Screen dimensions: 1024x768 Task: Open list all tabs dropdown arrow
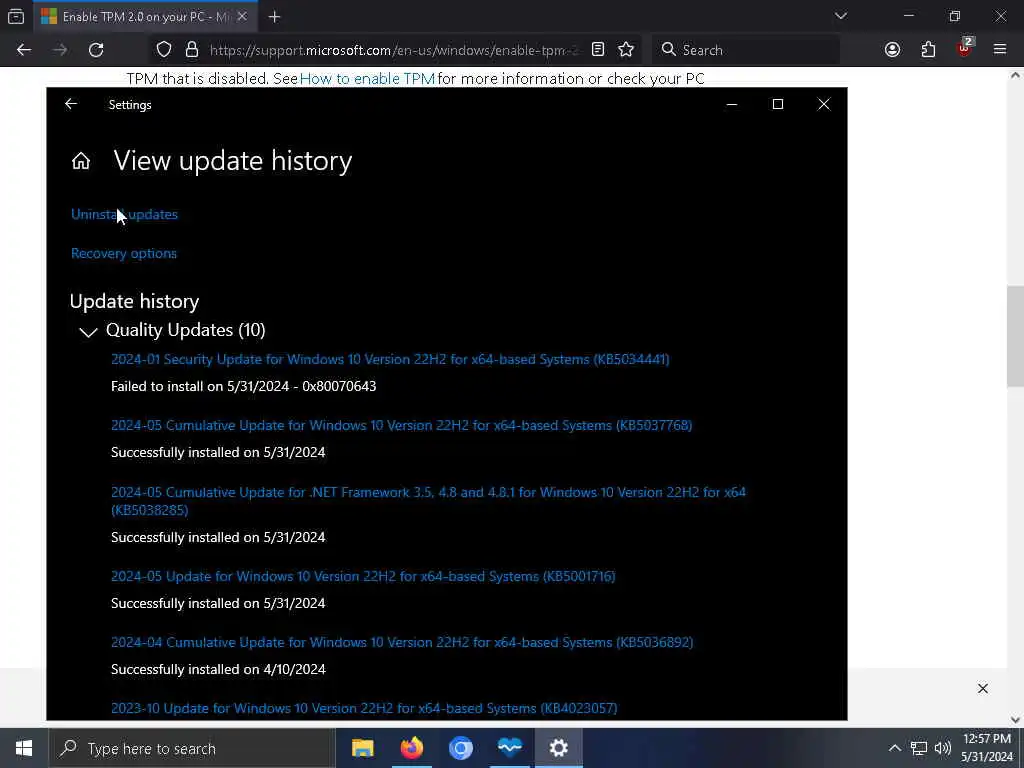click(x=840, y=16)
